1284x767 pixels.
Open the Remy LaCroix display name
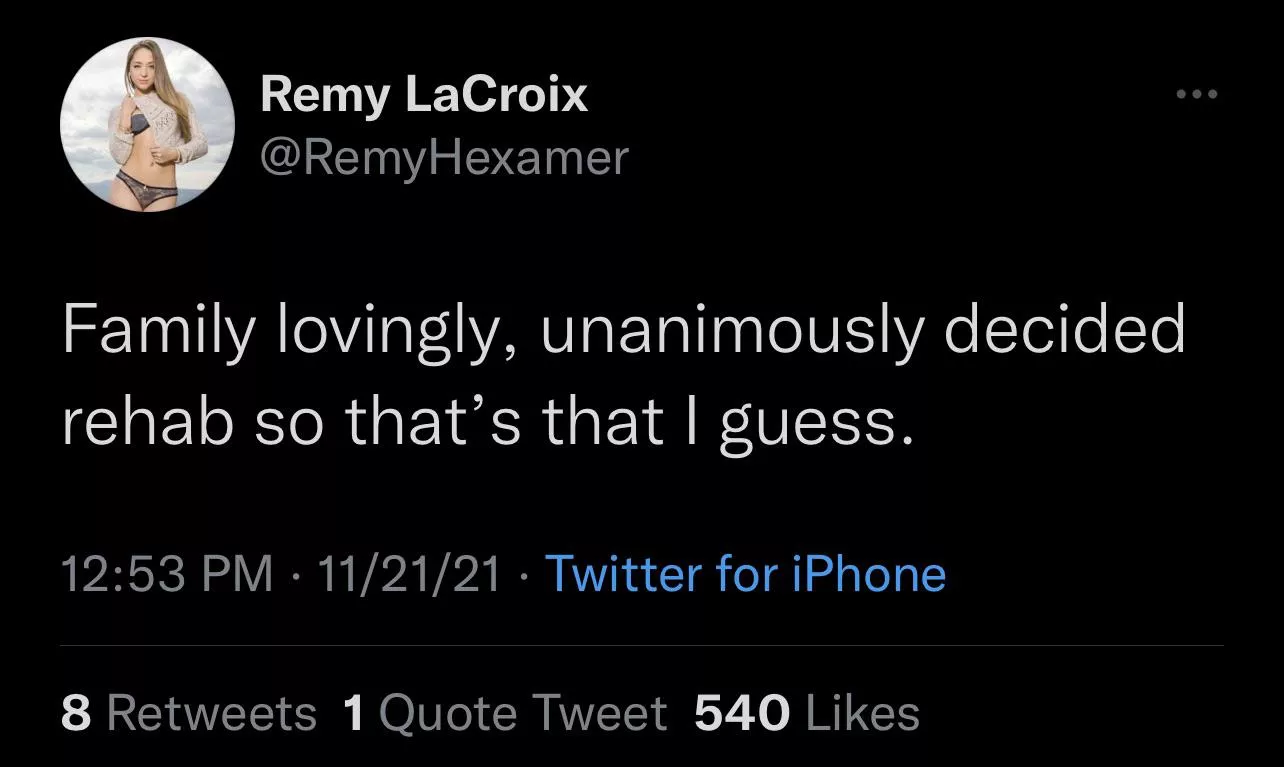[424, 96]
